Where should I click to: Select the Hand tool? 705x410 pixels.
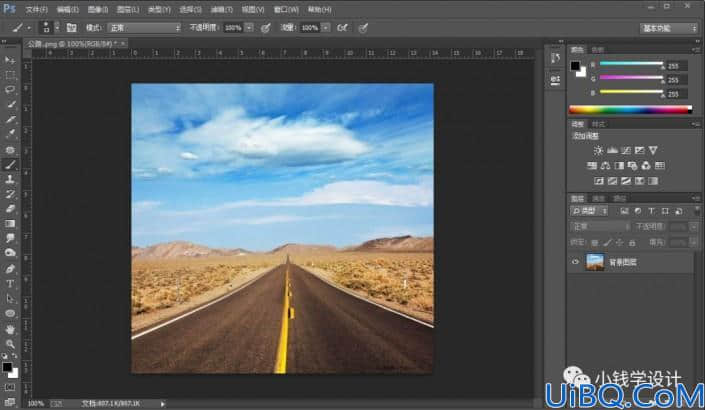pos(10,330)
